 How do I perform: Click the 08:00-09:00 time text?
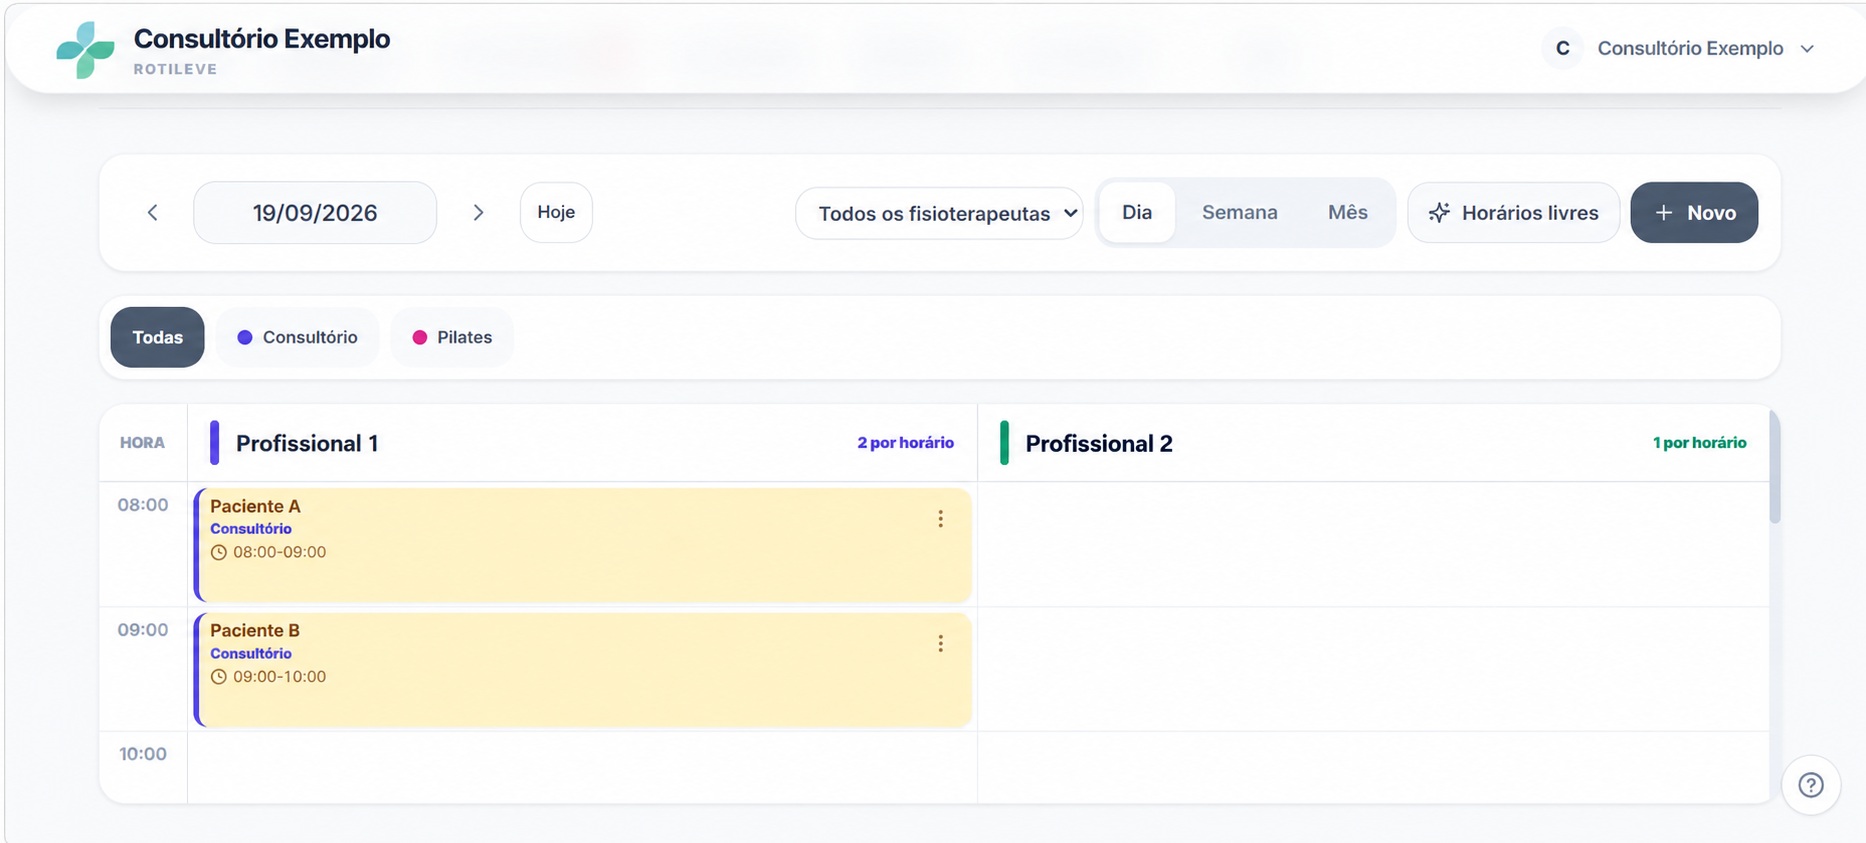tap(279, 552)
